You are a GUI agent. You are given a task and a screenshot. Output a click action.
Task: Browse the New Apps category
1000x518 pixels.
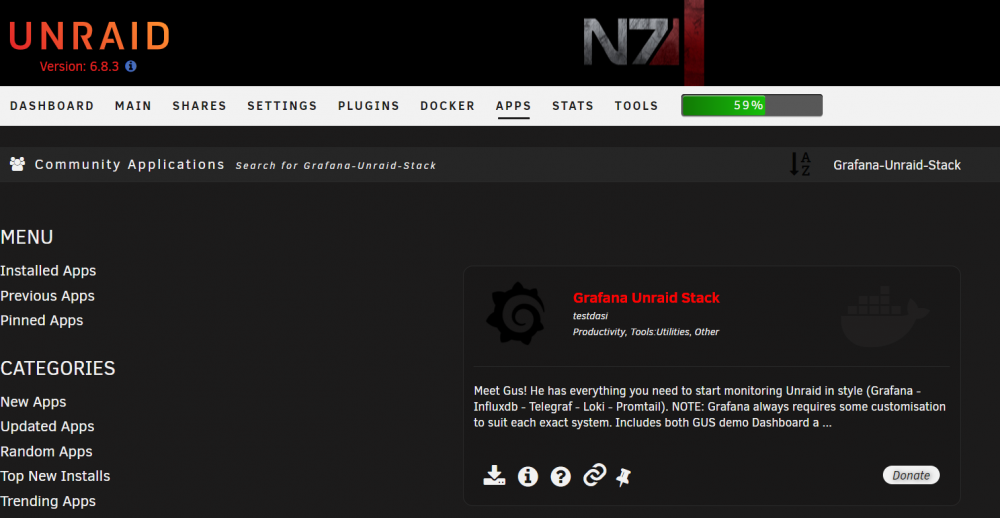pyautogui.click(x=33, y=402)
